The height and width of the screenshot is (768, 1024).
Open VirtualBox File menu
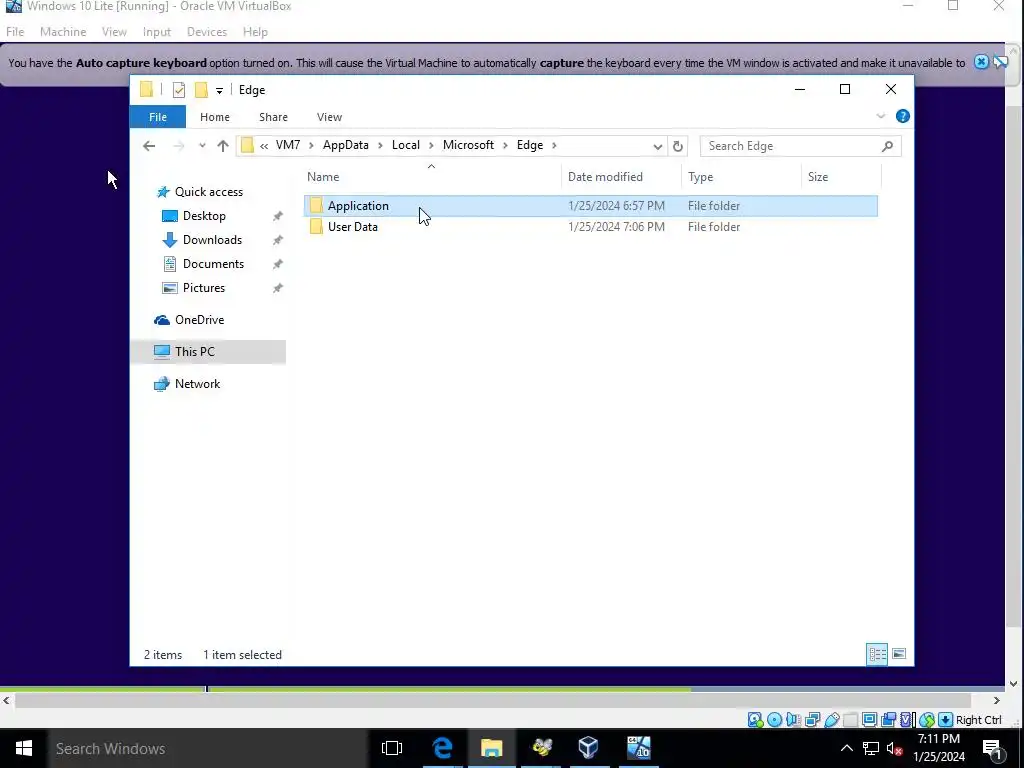coord(15,32)
